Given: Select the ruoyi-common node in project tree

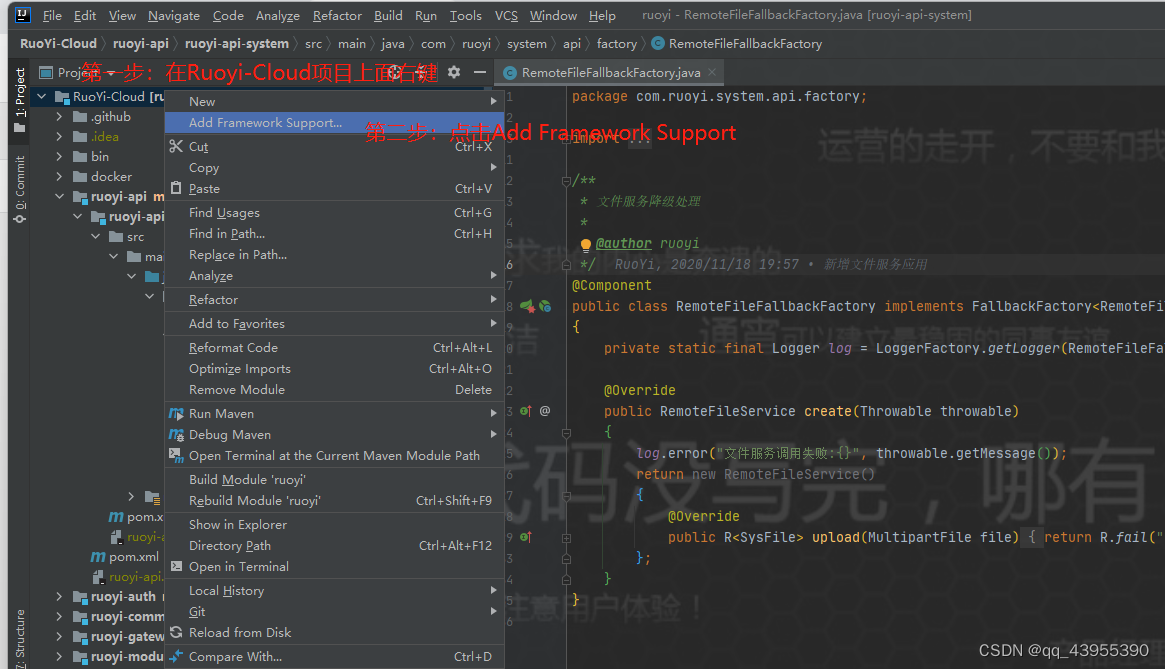Looking at the screenshot, I should tap(126, 616).
